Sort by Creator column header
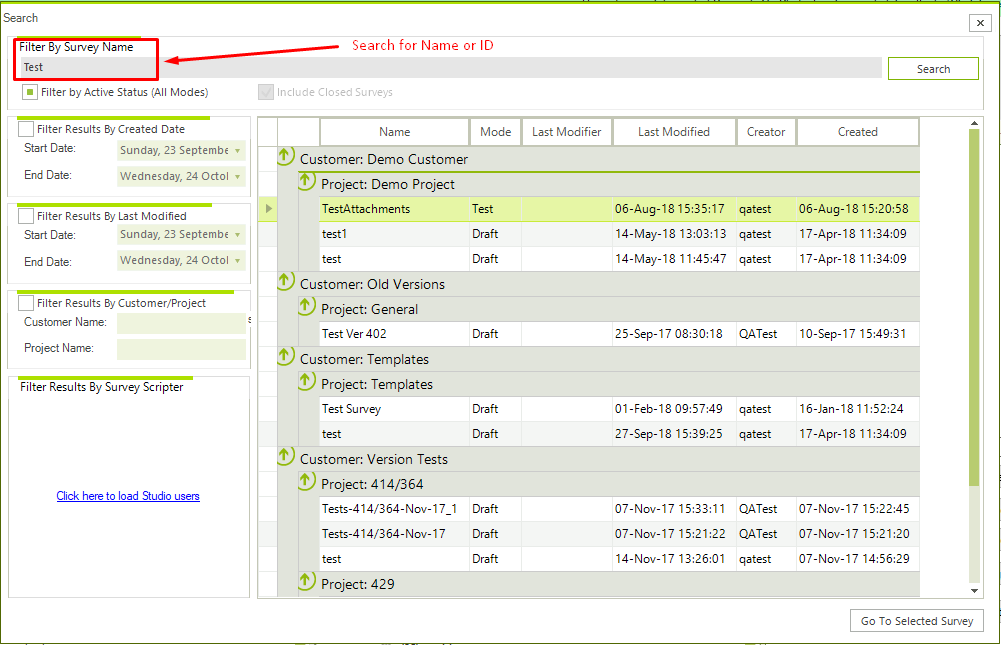The image size is (1001, 645). click(x=766, y=132)
